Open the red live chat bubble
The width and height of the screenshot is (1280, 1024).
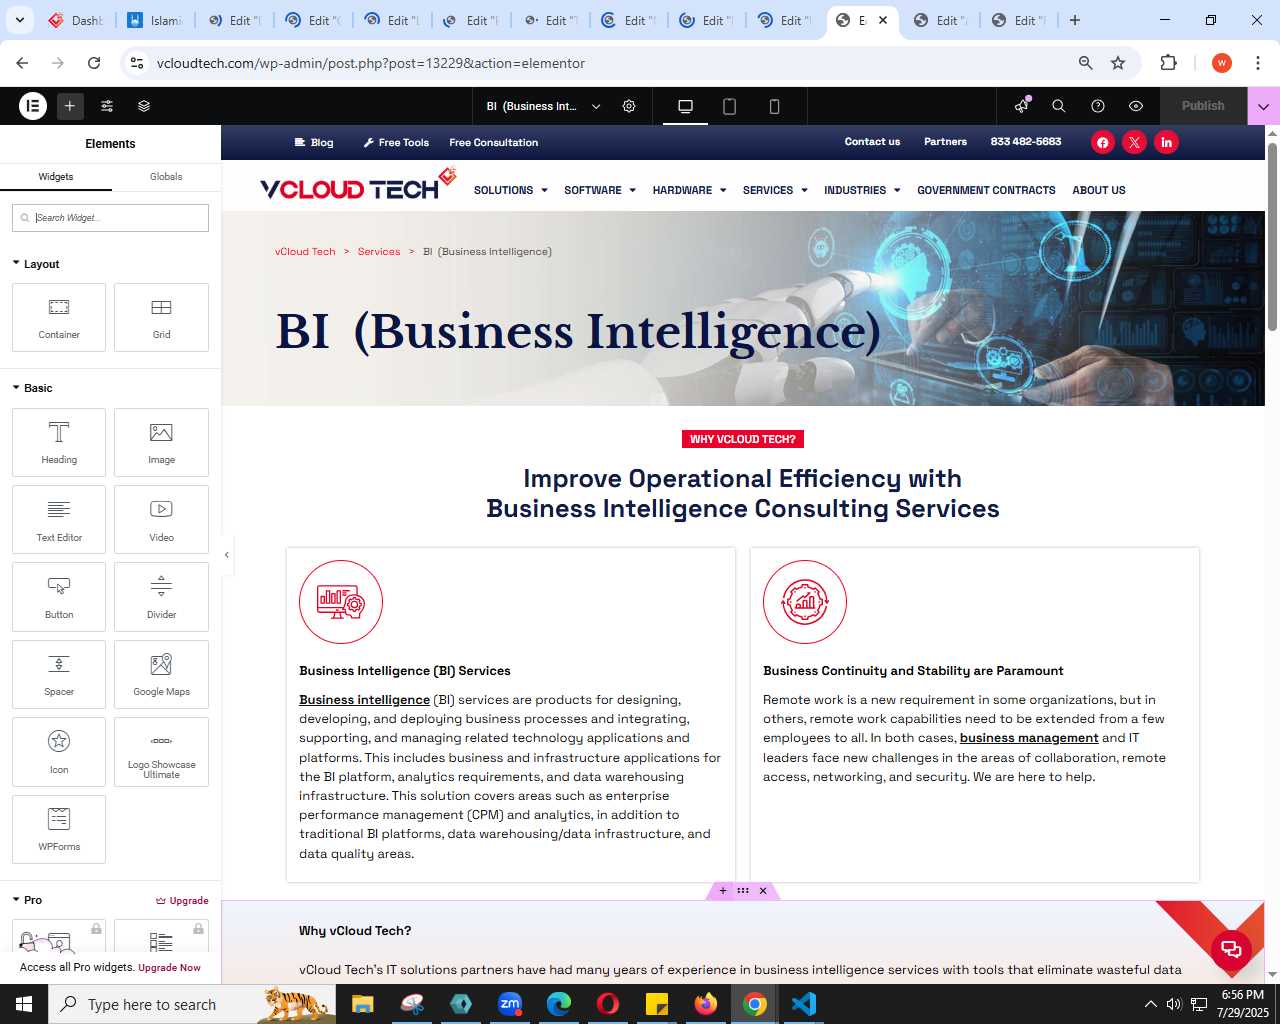1231,949
